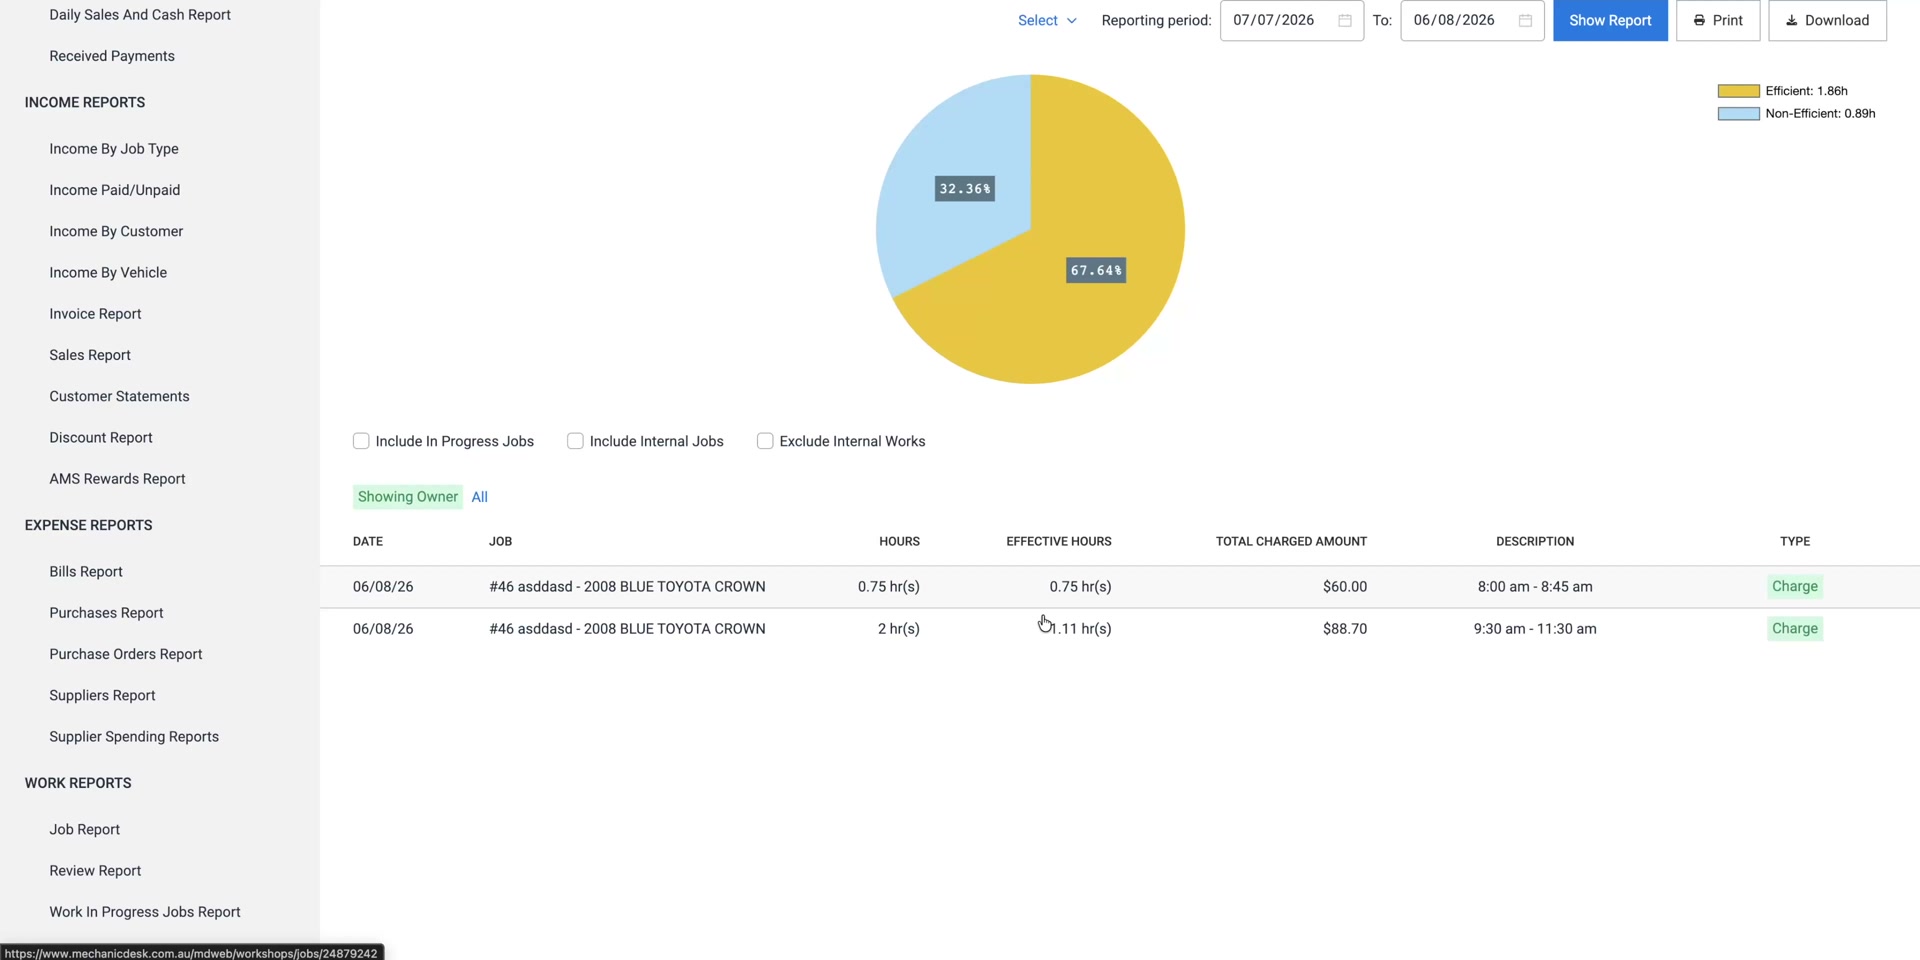The image size is (1920, 960).
Task: Check the Exclude Internal Works checkbox
Action: tap(765, 441)
